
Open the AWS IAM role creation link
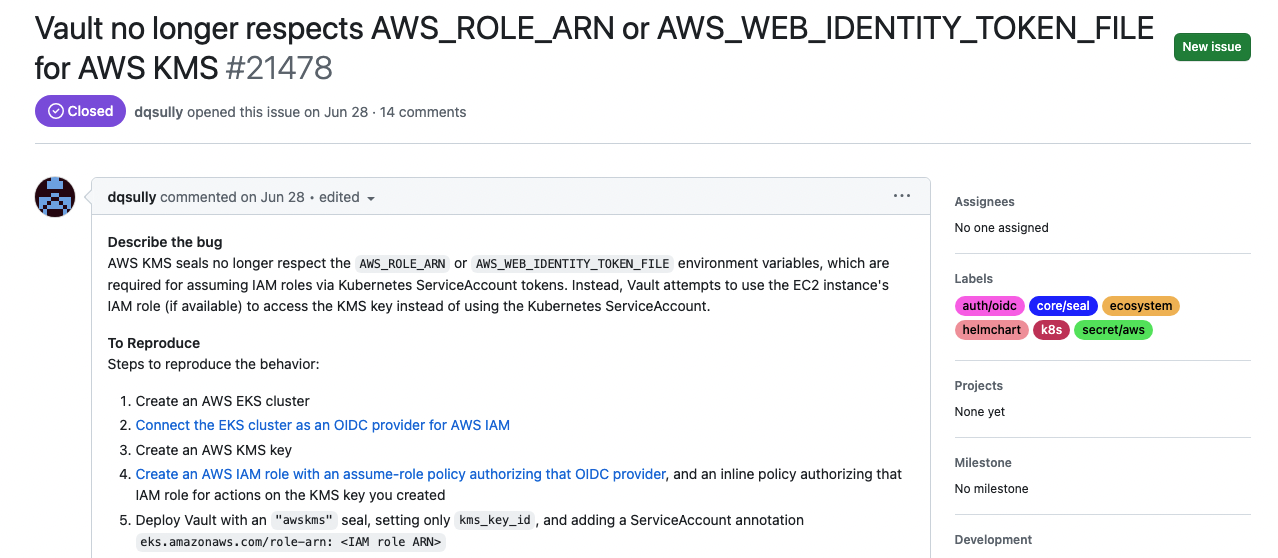[400, 474]
